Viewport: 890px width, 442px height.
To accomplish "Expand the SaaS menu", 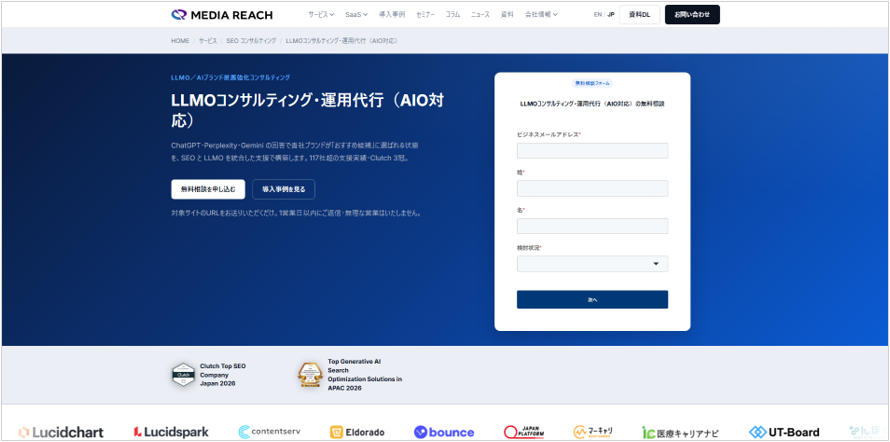I will point(356,15).
